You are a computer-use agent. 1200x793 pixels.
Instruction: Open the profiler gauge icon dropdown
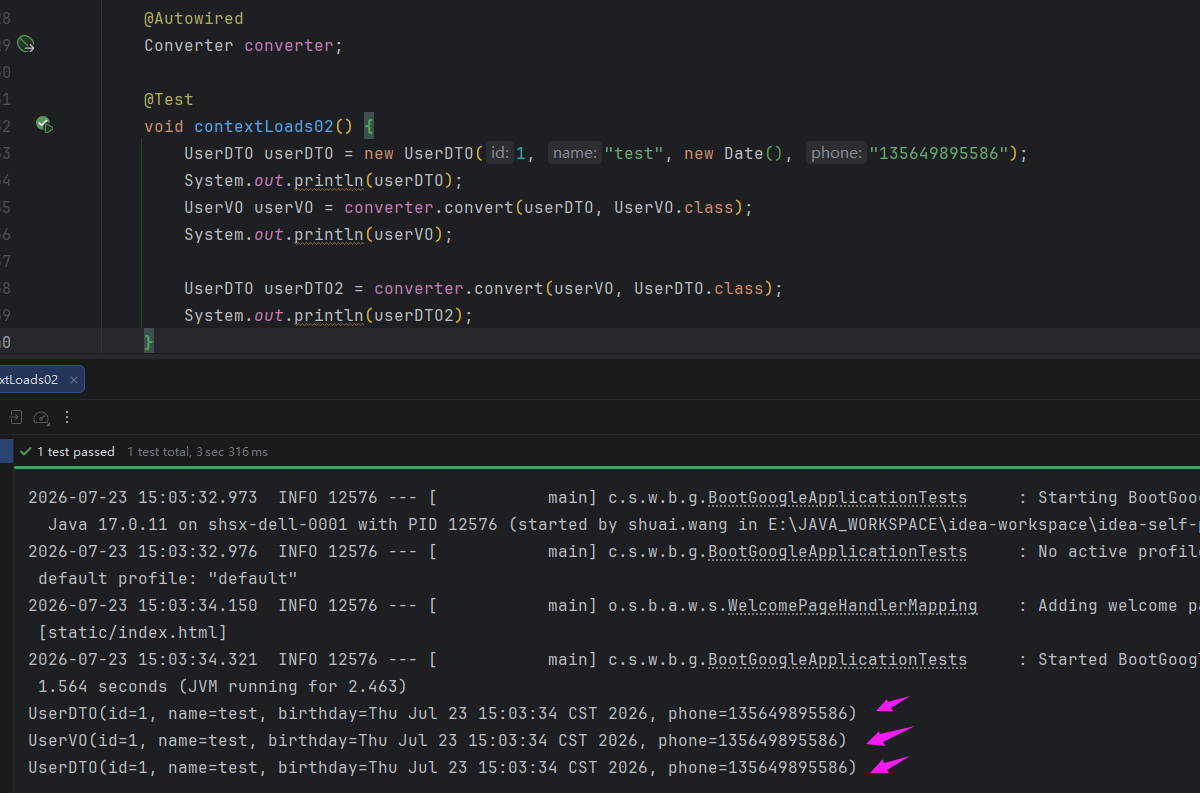tap(41, 417)
